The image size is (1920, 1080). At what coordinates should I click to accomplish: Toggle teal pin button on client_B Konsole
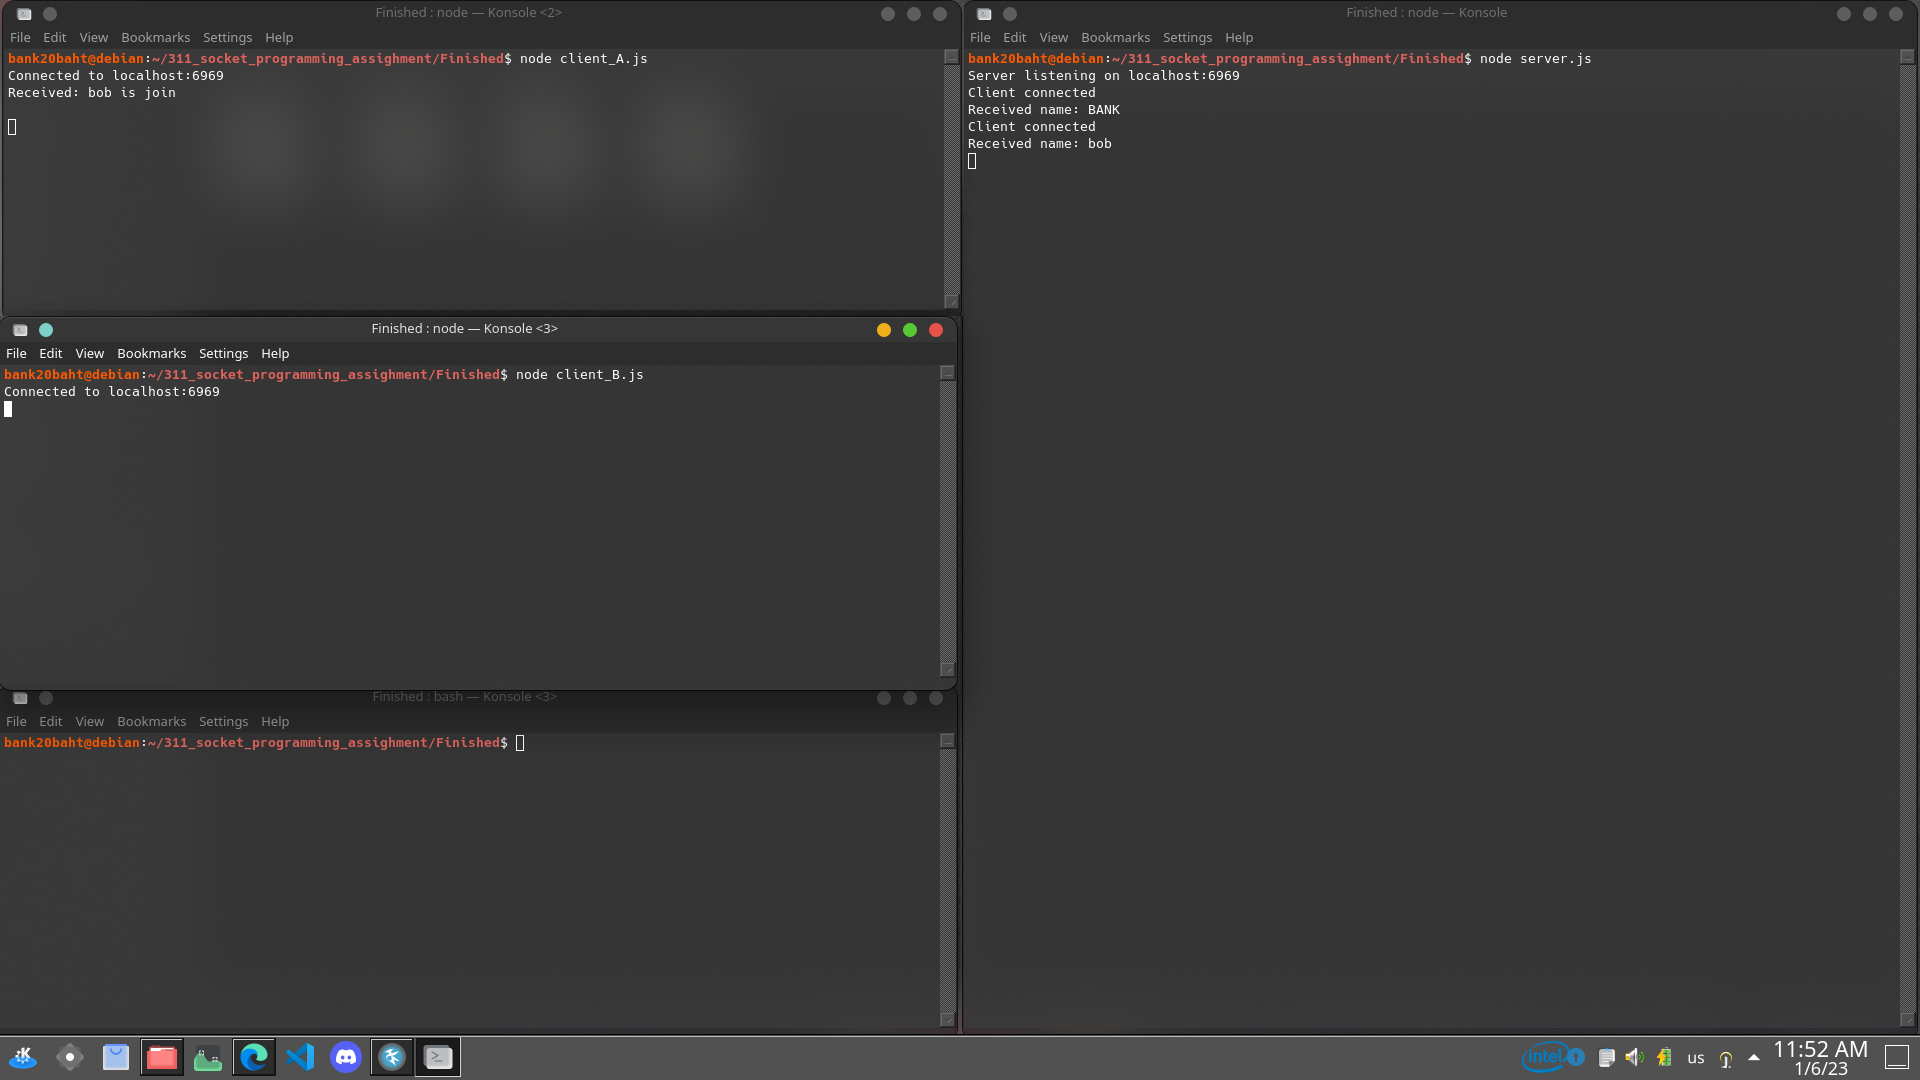coord(46,330)
